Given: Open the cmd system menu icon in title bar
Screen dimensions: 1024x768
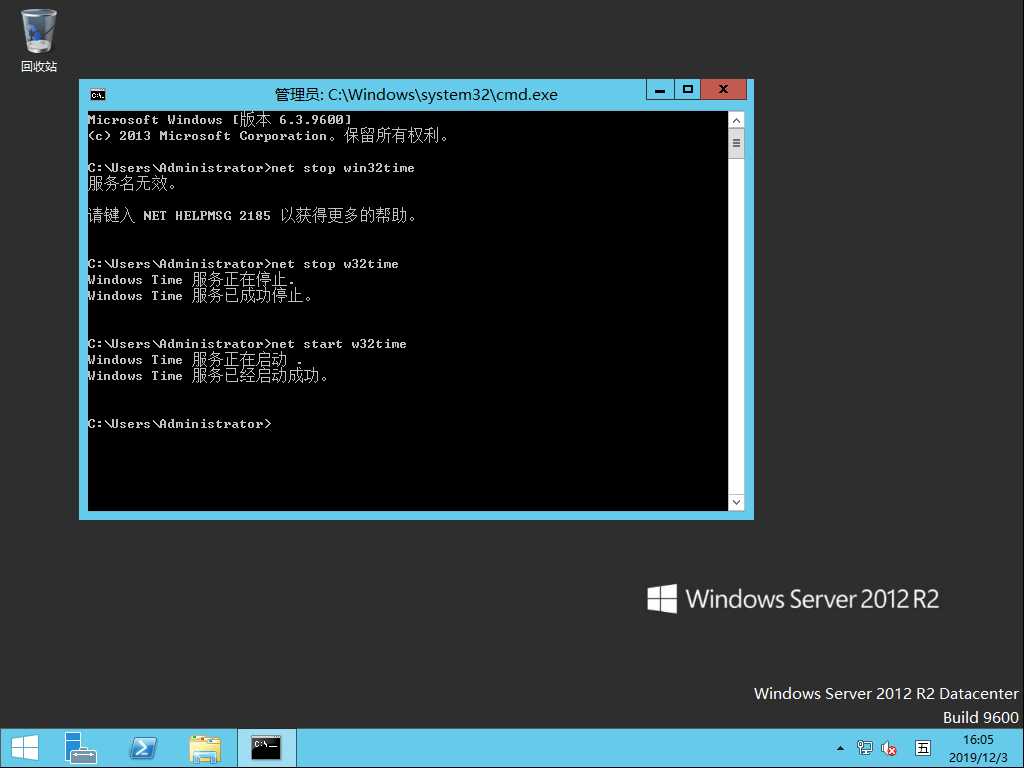Looking at the screenshot, I should tap(98, 95).
